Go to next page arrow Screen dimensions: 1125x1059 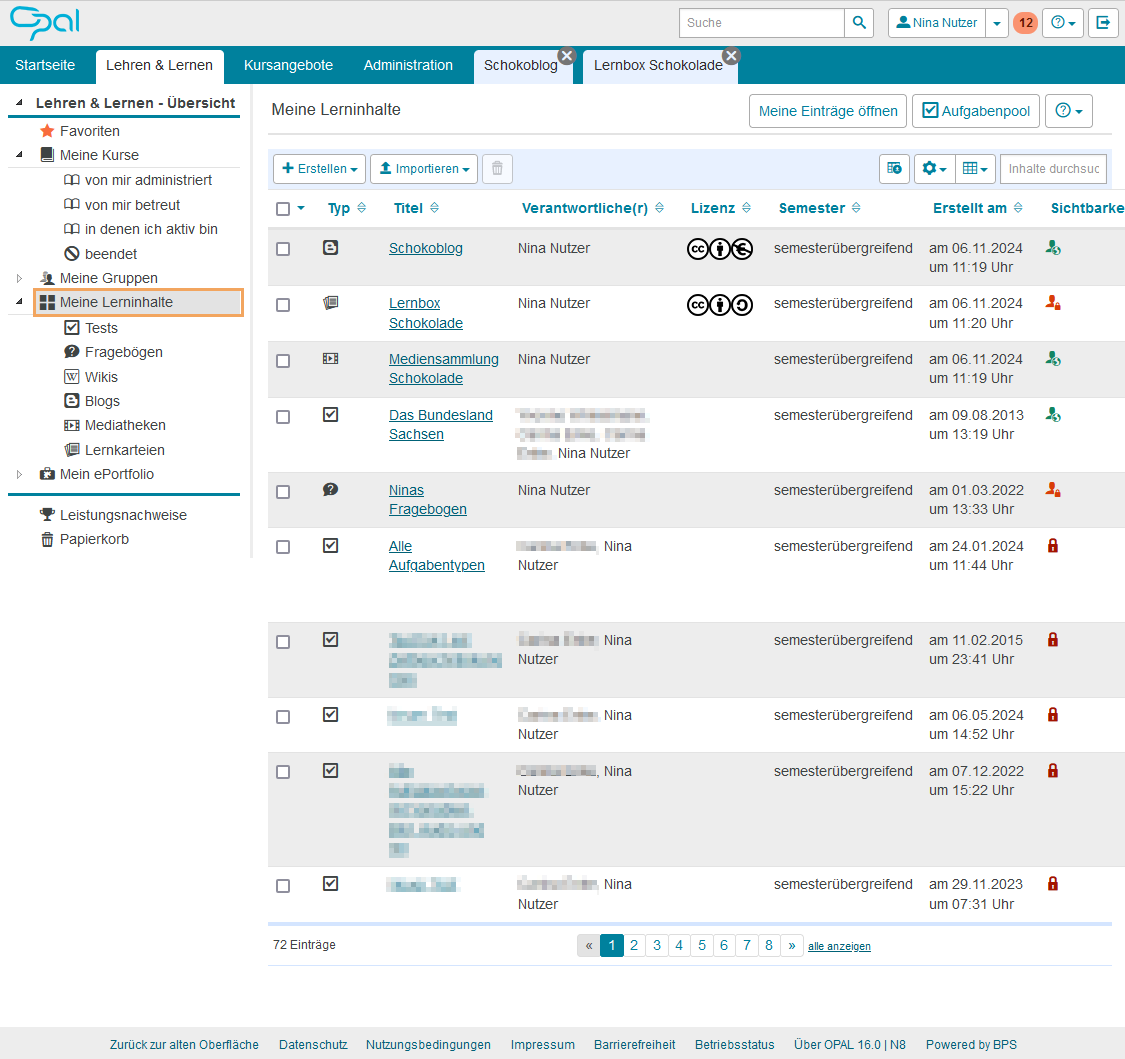tap(792, 946)
